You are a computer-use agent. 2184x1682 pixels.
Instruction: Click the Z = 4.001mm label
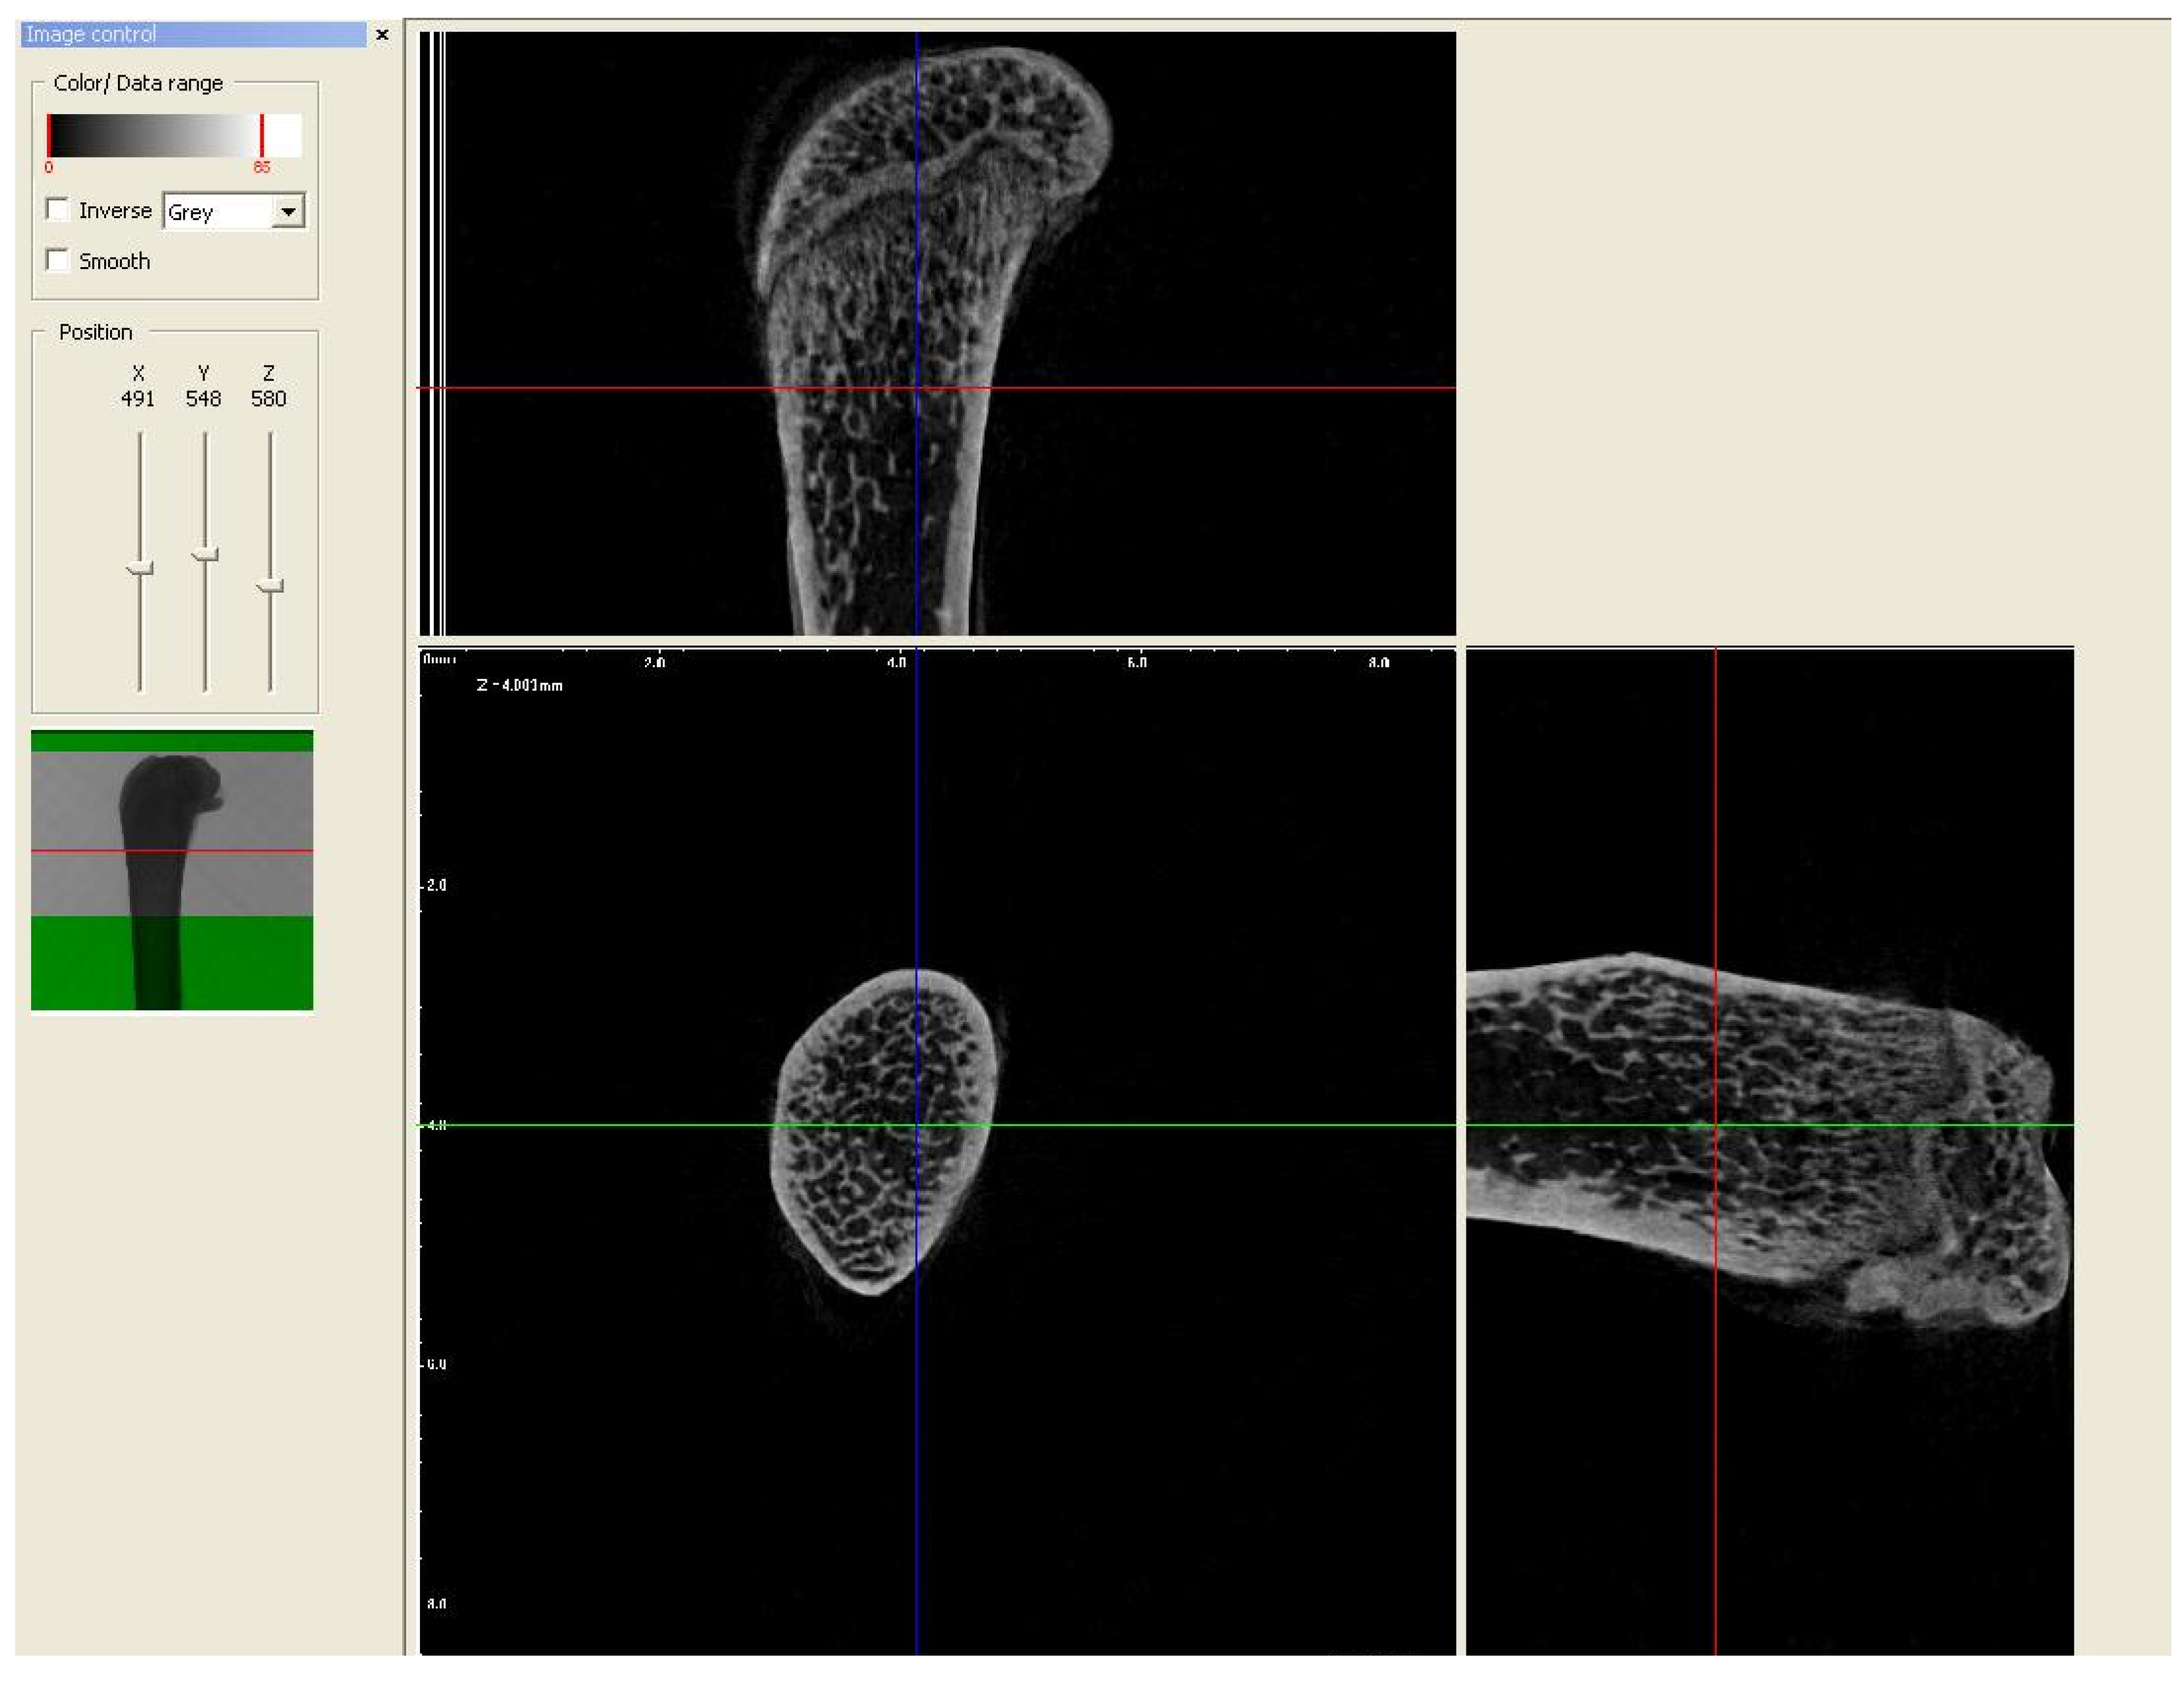[x=520, y=686]
